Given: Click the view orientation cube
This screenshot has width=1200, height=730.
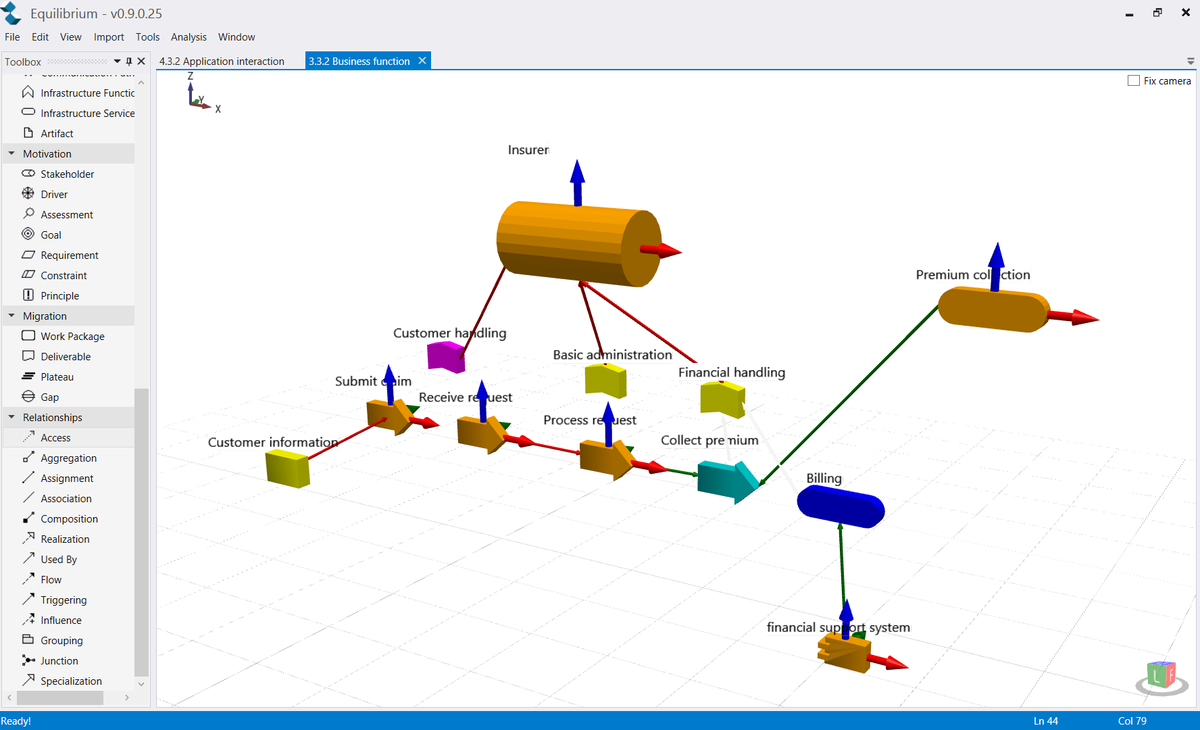Looking at the screenshot, I should (x=1159, y=675).
